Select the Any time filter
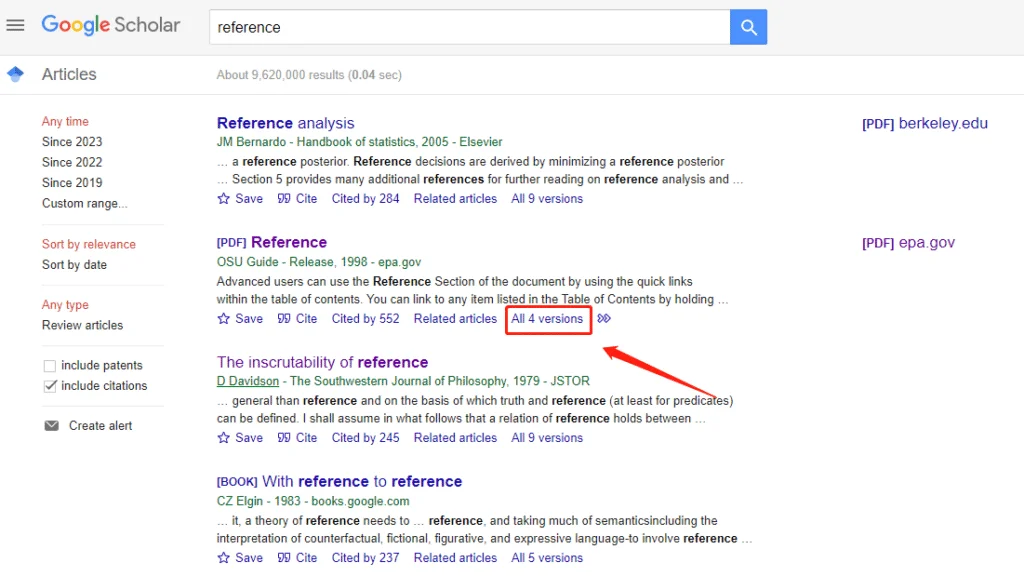1024x576 pixels. pyautogui.click(x=65, y=121)
